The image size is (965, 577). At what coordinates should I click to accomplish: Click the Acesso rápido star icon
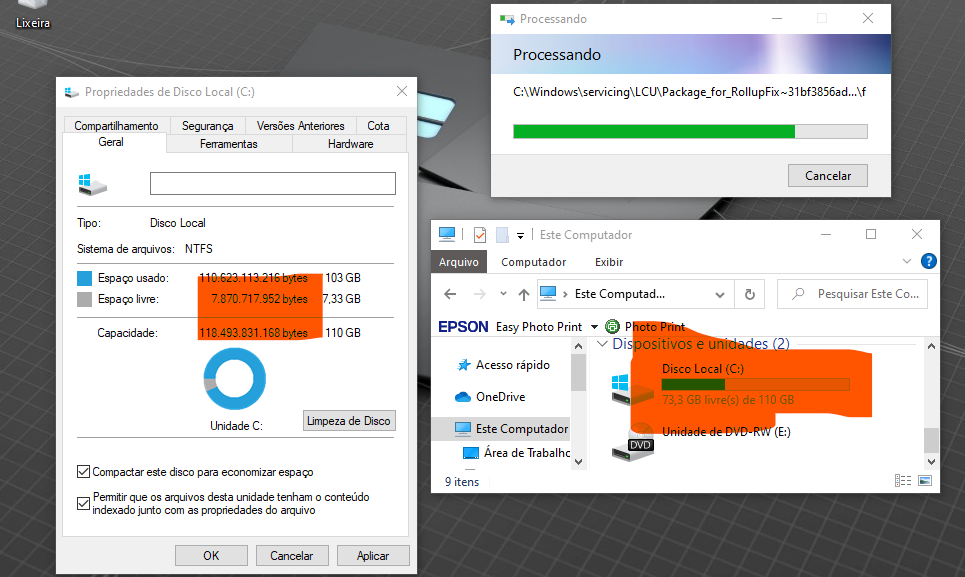464,365
